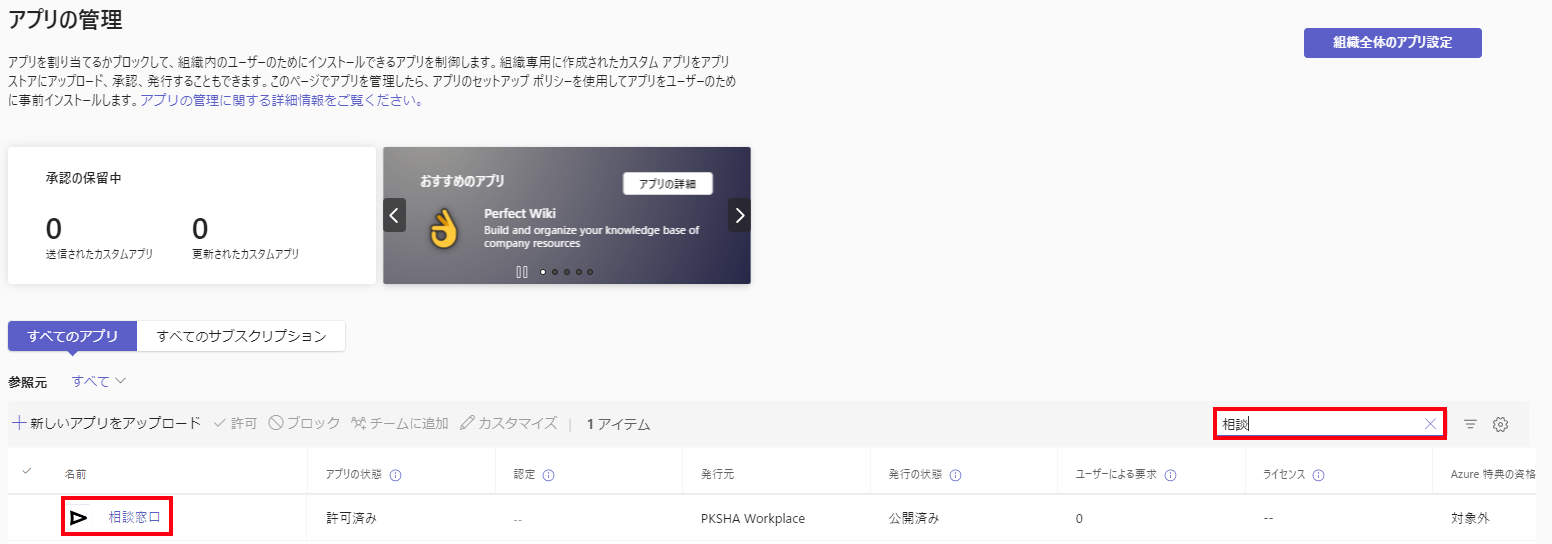This screenshot has height=544, width=1552.
Task: Open the 相談窓口 app link
Action: tap(135, 518)
